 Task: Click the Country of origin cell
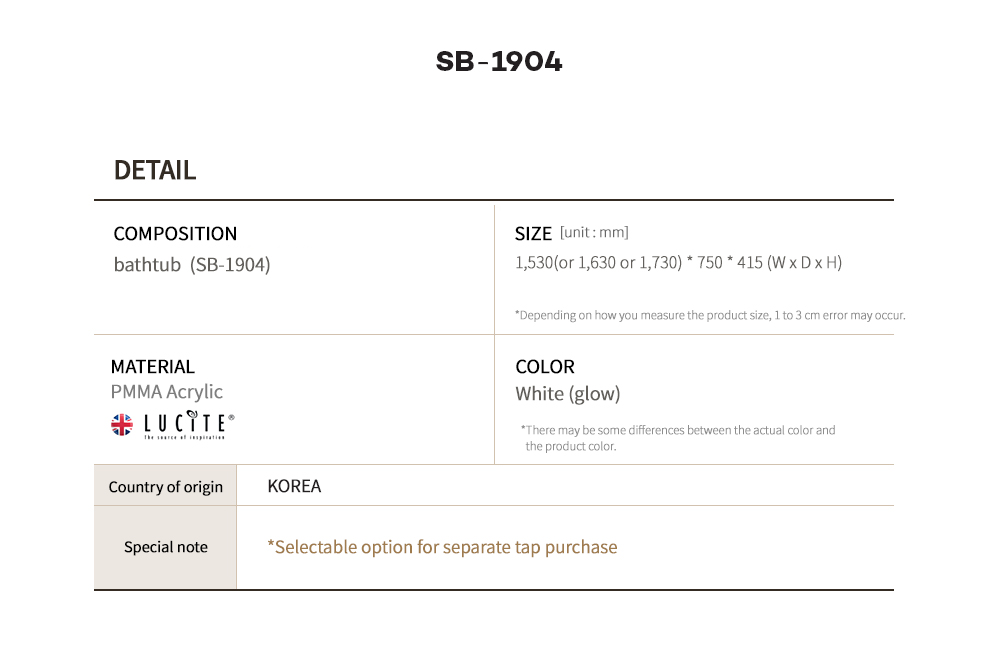[166, 487]
